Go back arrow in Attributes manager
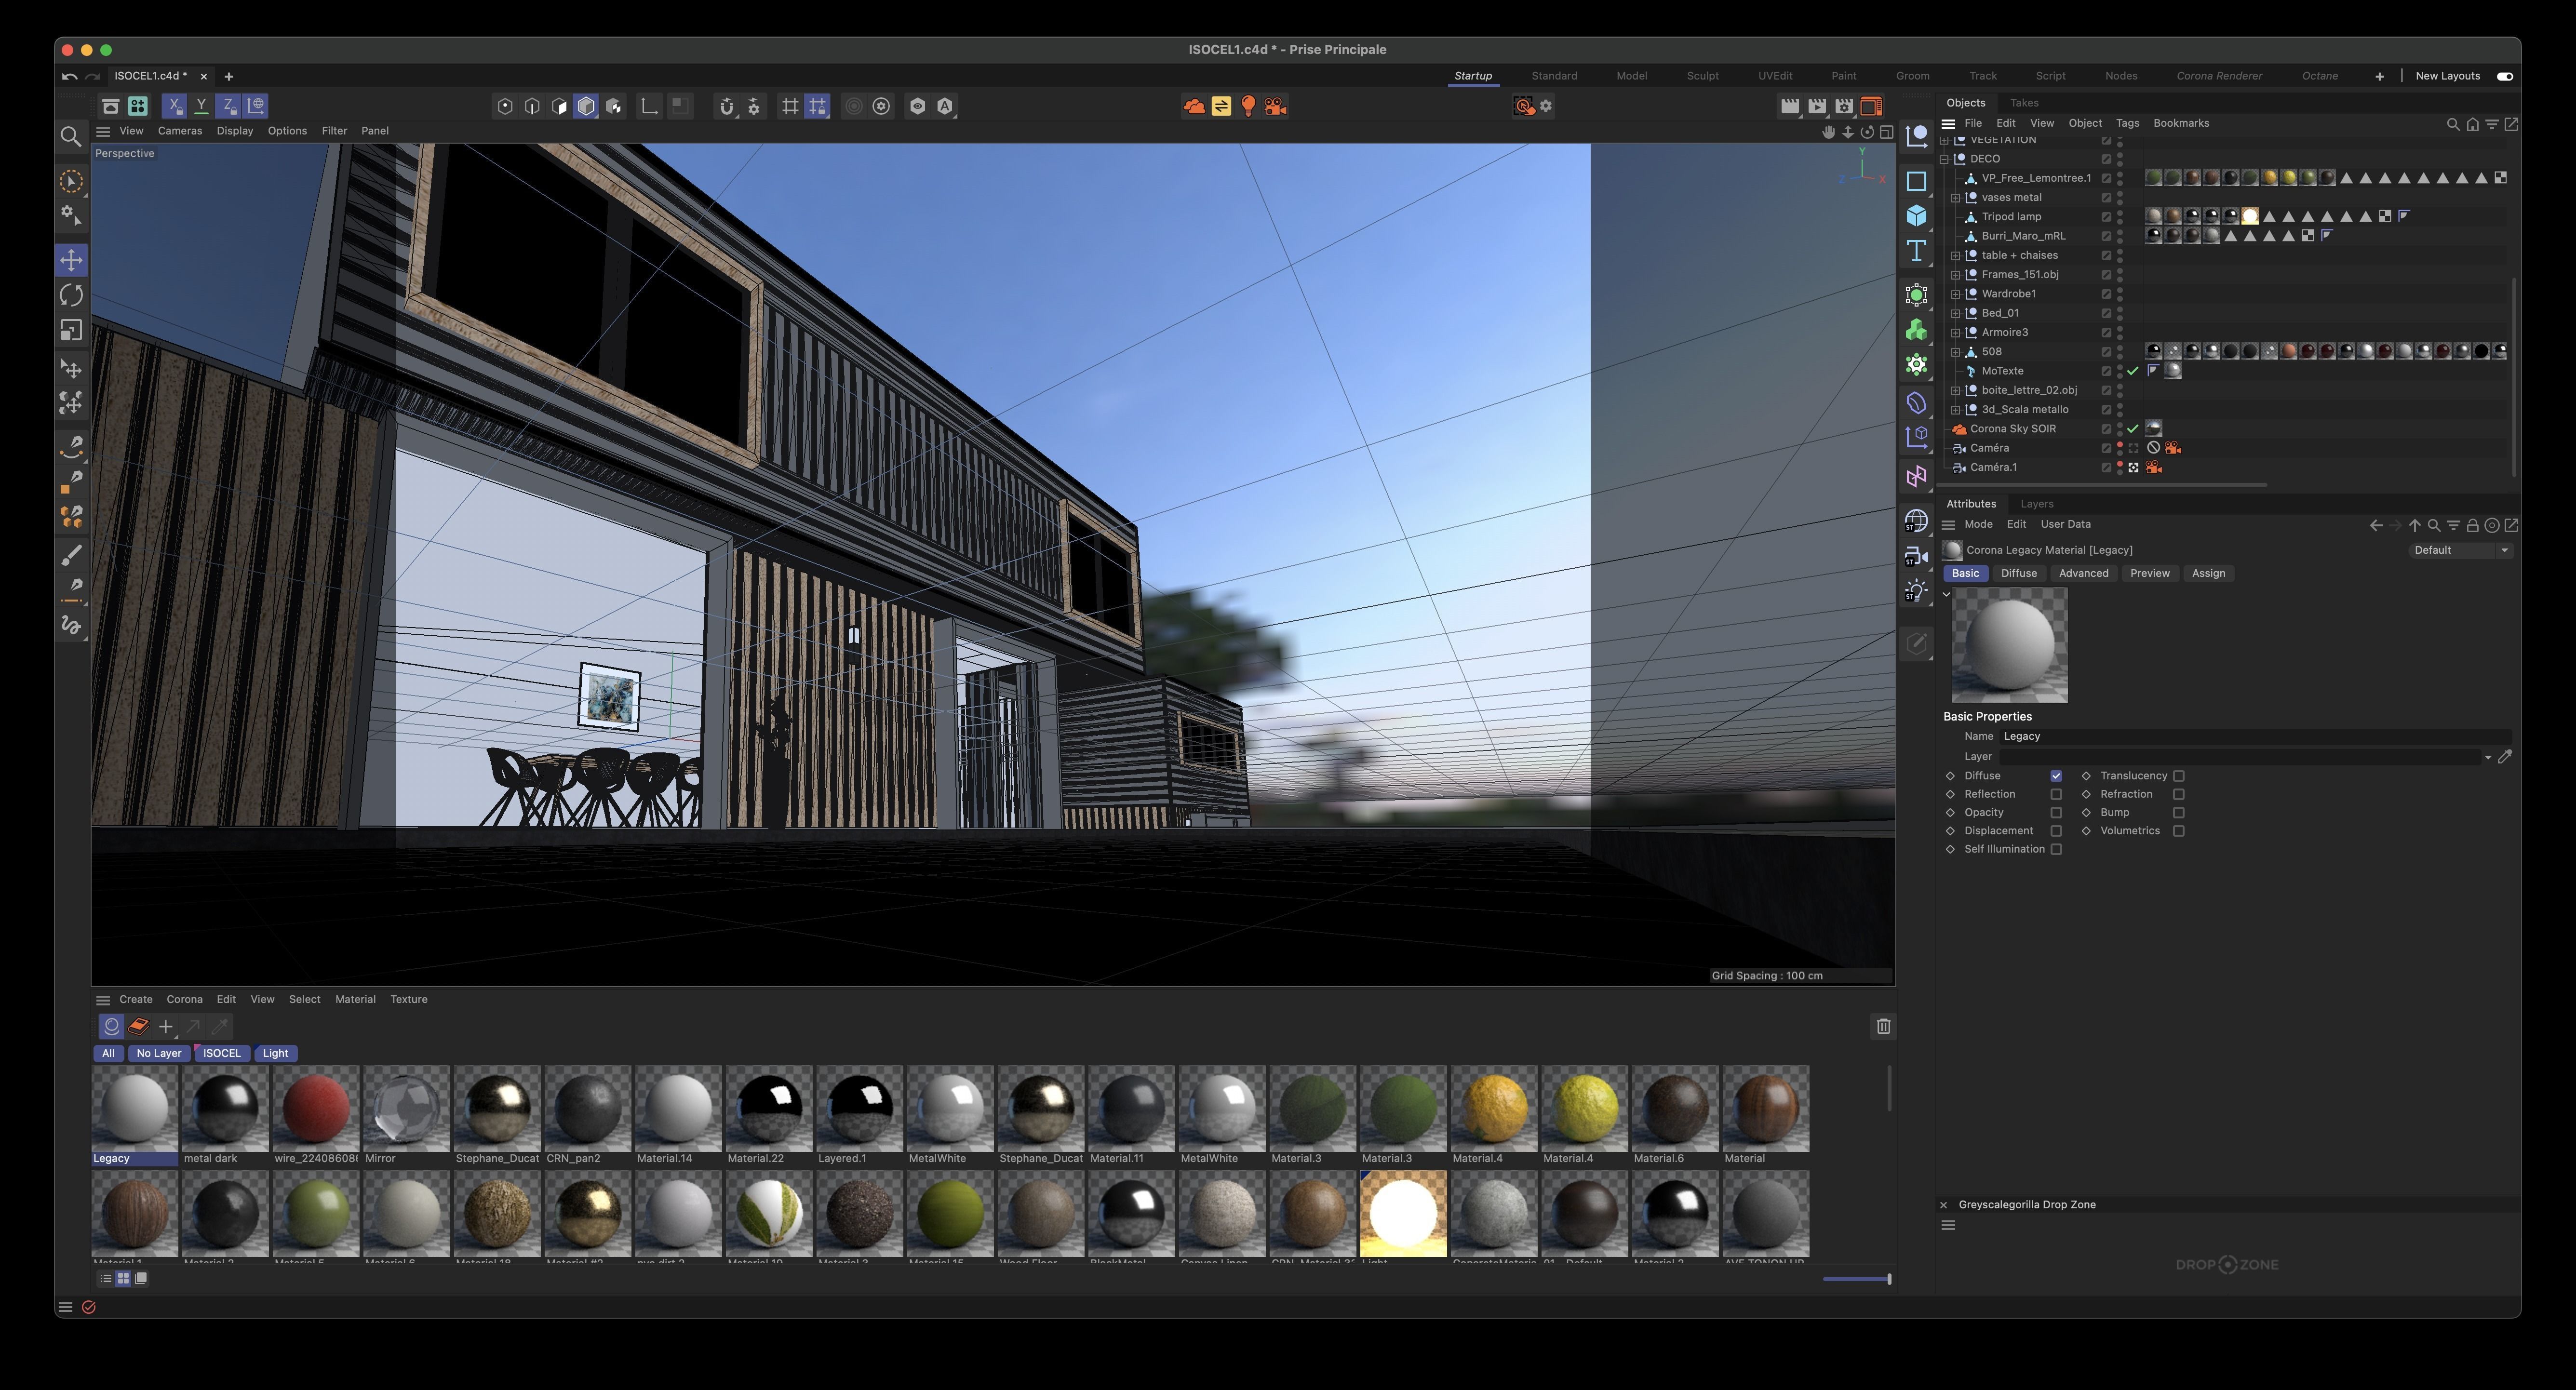2576x1390 pixels. [2376, 525]
